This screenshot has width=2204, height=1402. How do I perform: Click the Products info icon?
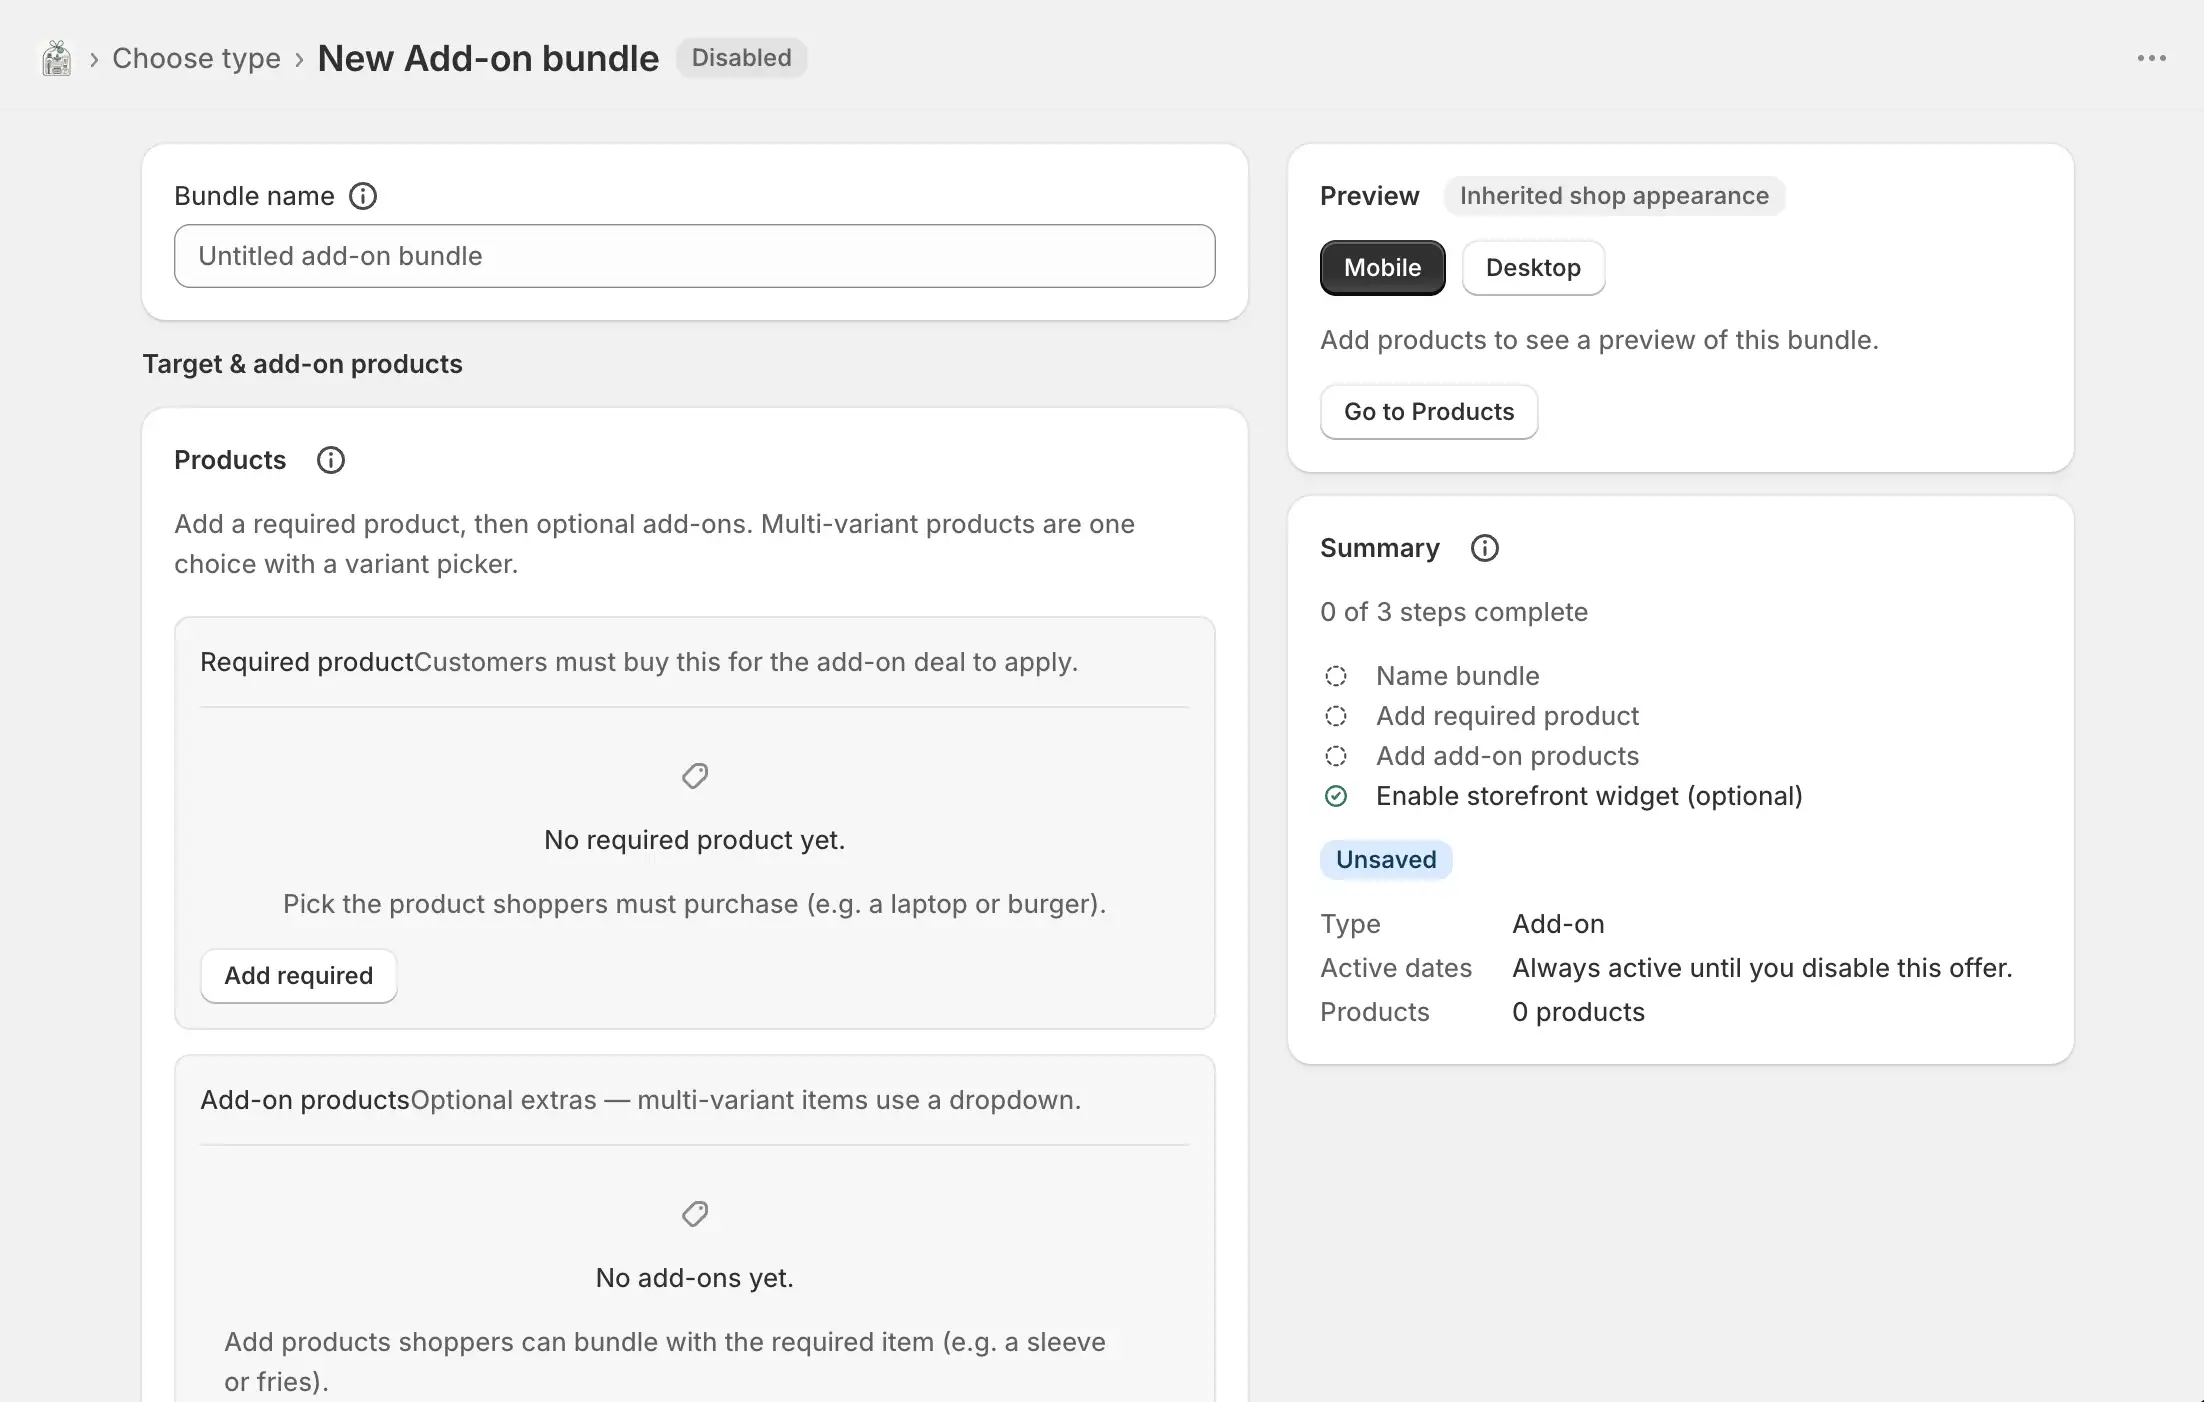[x=331, y=460]
